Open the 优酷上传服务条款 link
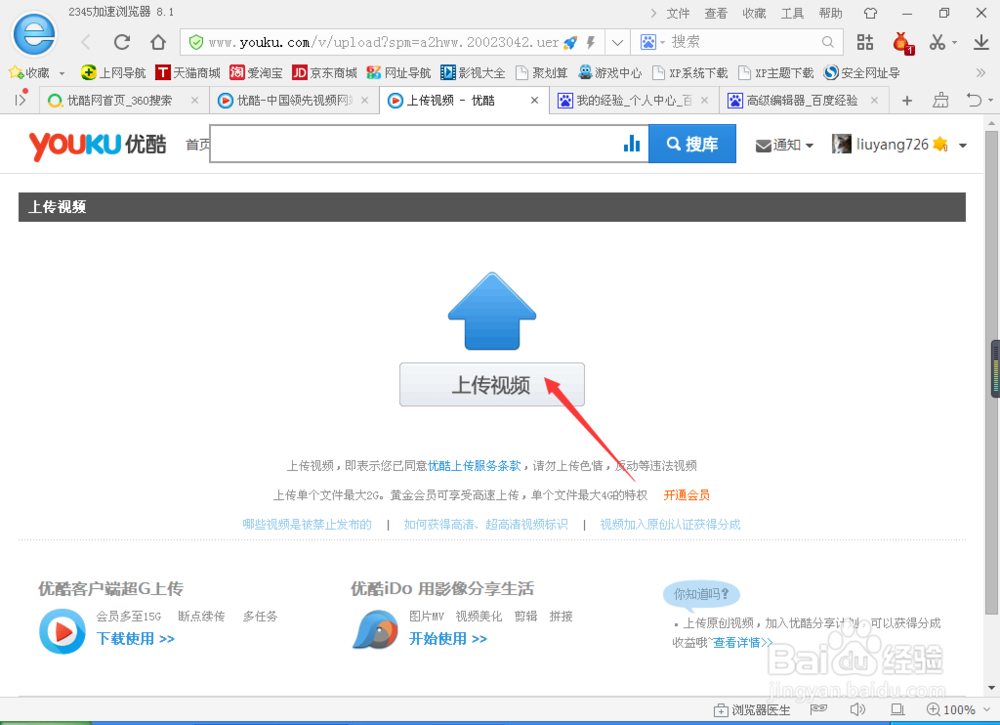Viewport: 1000px width, 725px height. pyautogui.click(x=474, y=466)
